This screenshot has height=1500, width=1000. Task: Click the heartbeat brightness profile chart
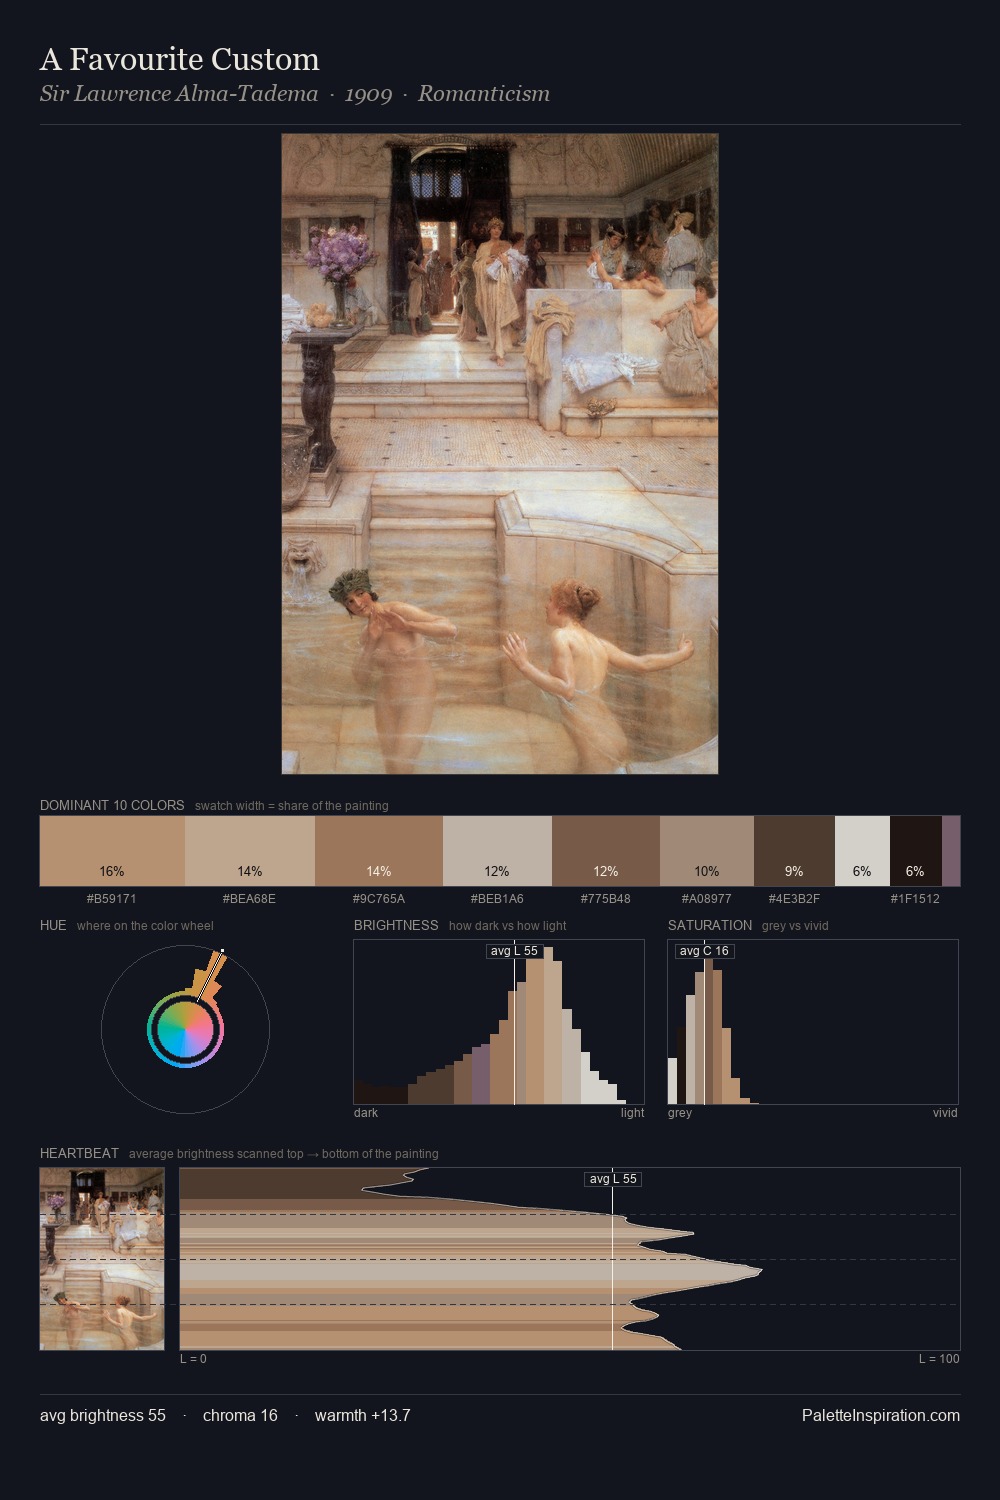point(570,1259)
